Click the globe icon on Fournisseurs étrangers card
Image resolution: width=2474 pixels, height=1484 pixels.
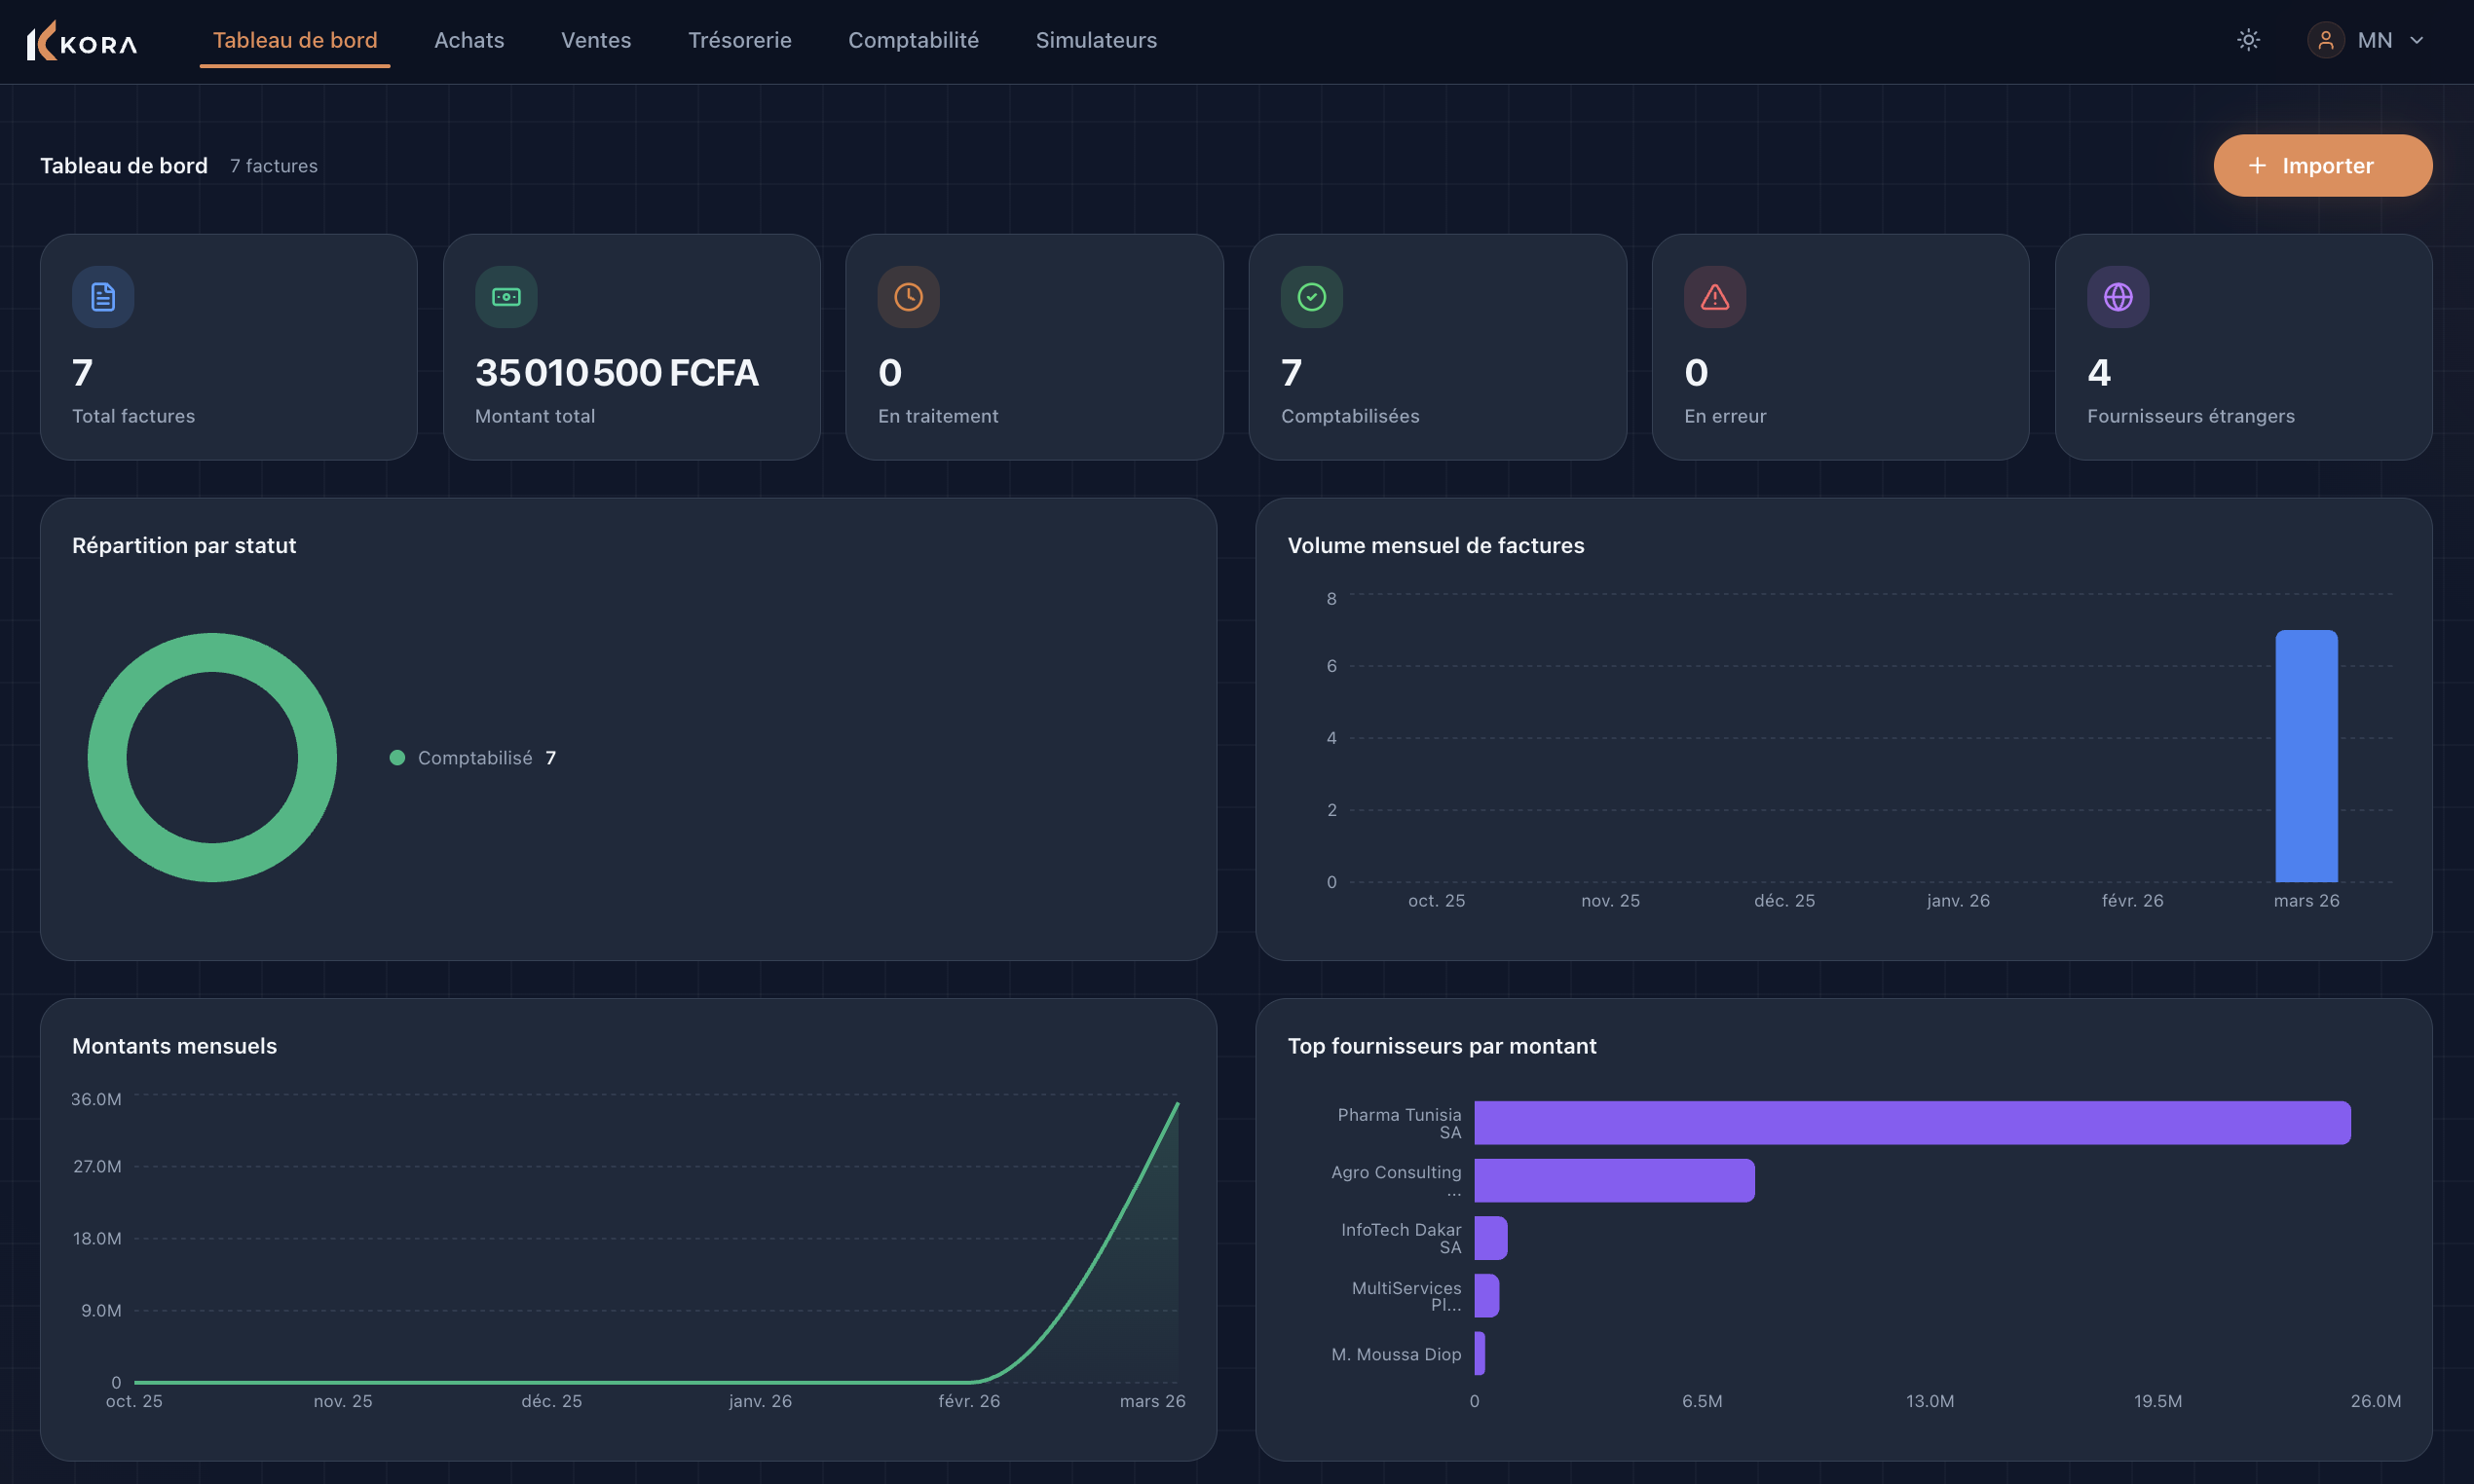(2118, 296)
